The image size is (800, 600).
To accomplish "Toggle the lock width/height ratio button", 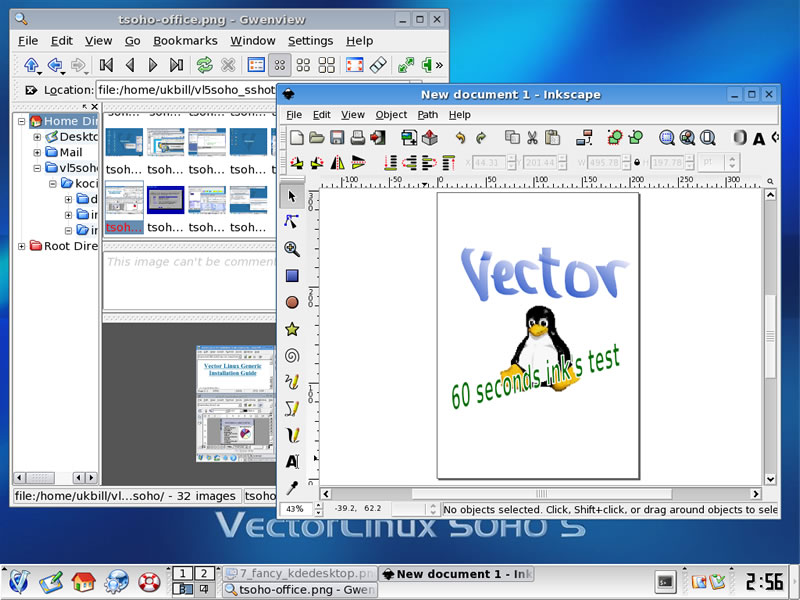I will pyautogui.click(x=638, y=162).
